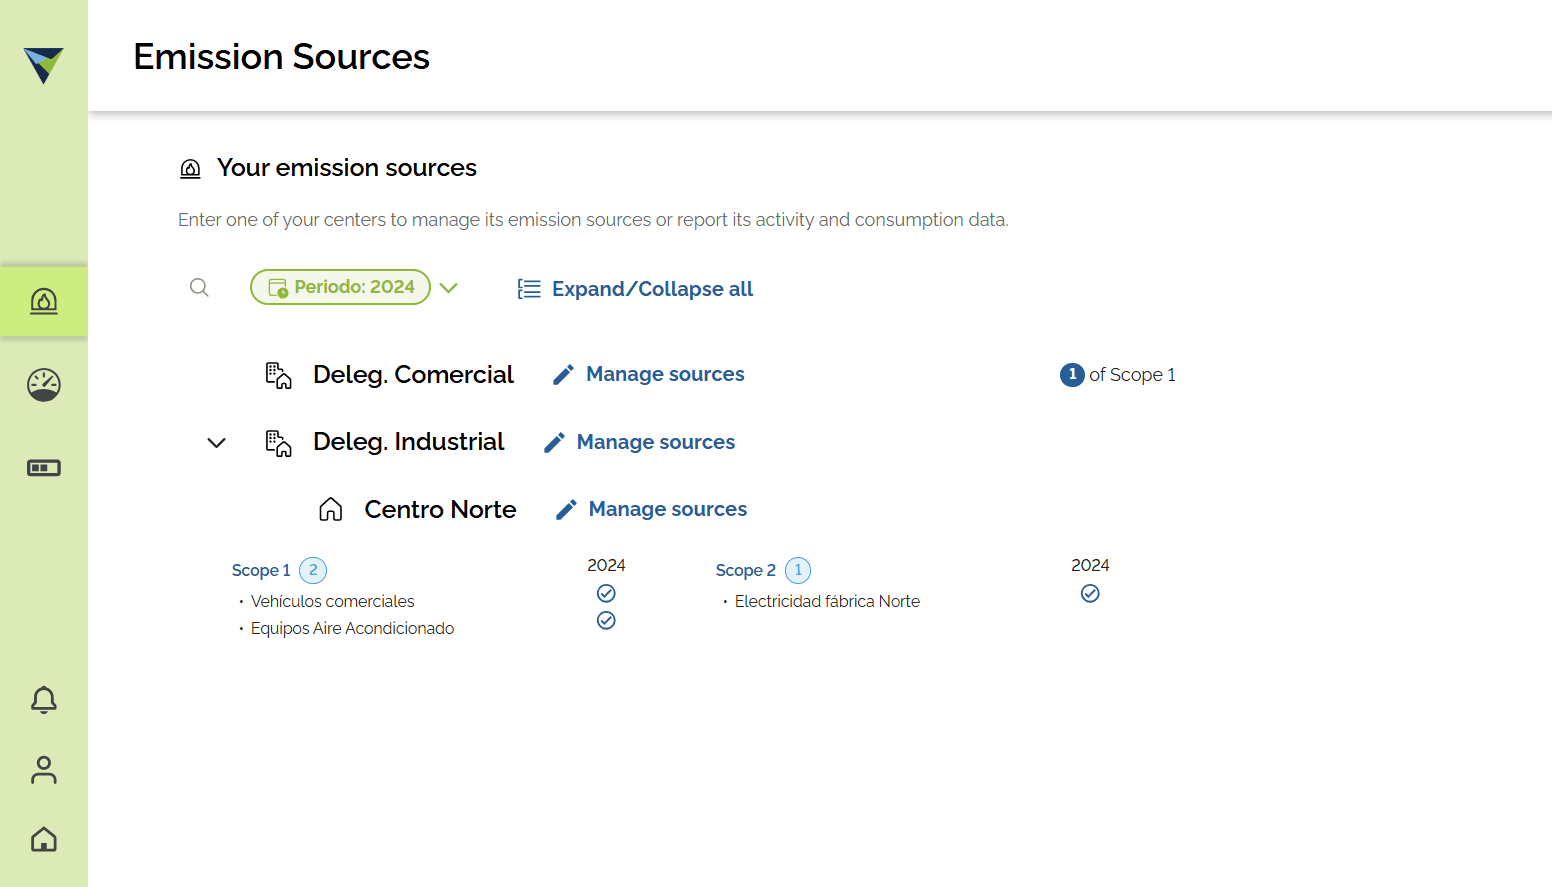The image size is (1552, 887).
Task: Click the icon beside Your emission sources heading
Action: pyautogui.click(x=190, y=168)
